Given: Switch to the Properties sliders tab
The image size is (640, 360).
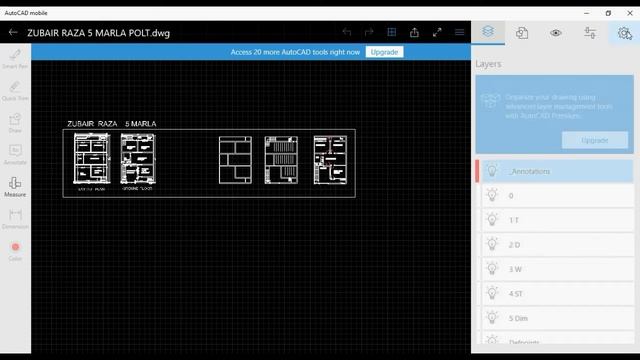Looking at the screenshot, I should 590,33.
